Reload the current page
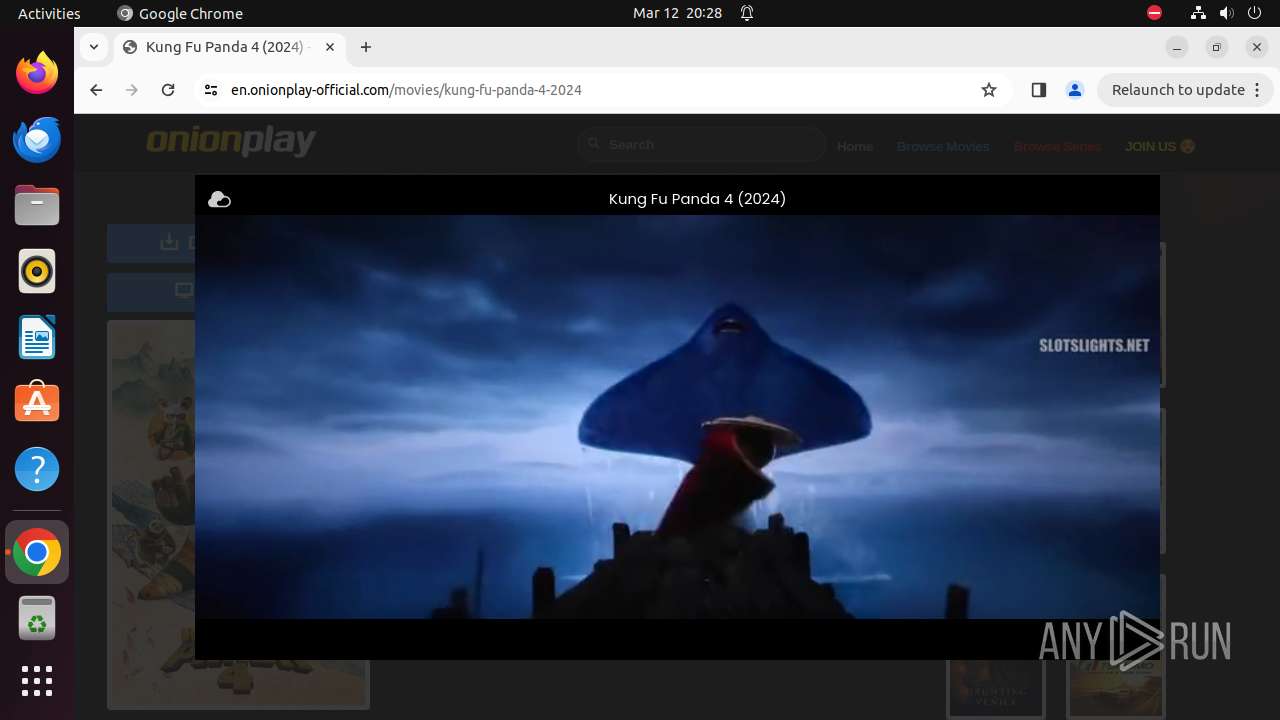Image resolution: width=1280 pixels, height=720 pixels. point(168,90)
